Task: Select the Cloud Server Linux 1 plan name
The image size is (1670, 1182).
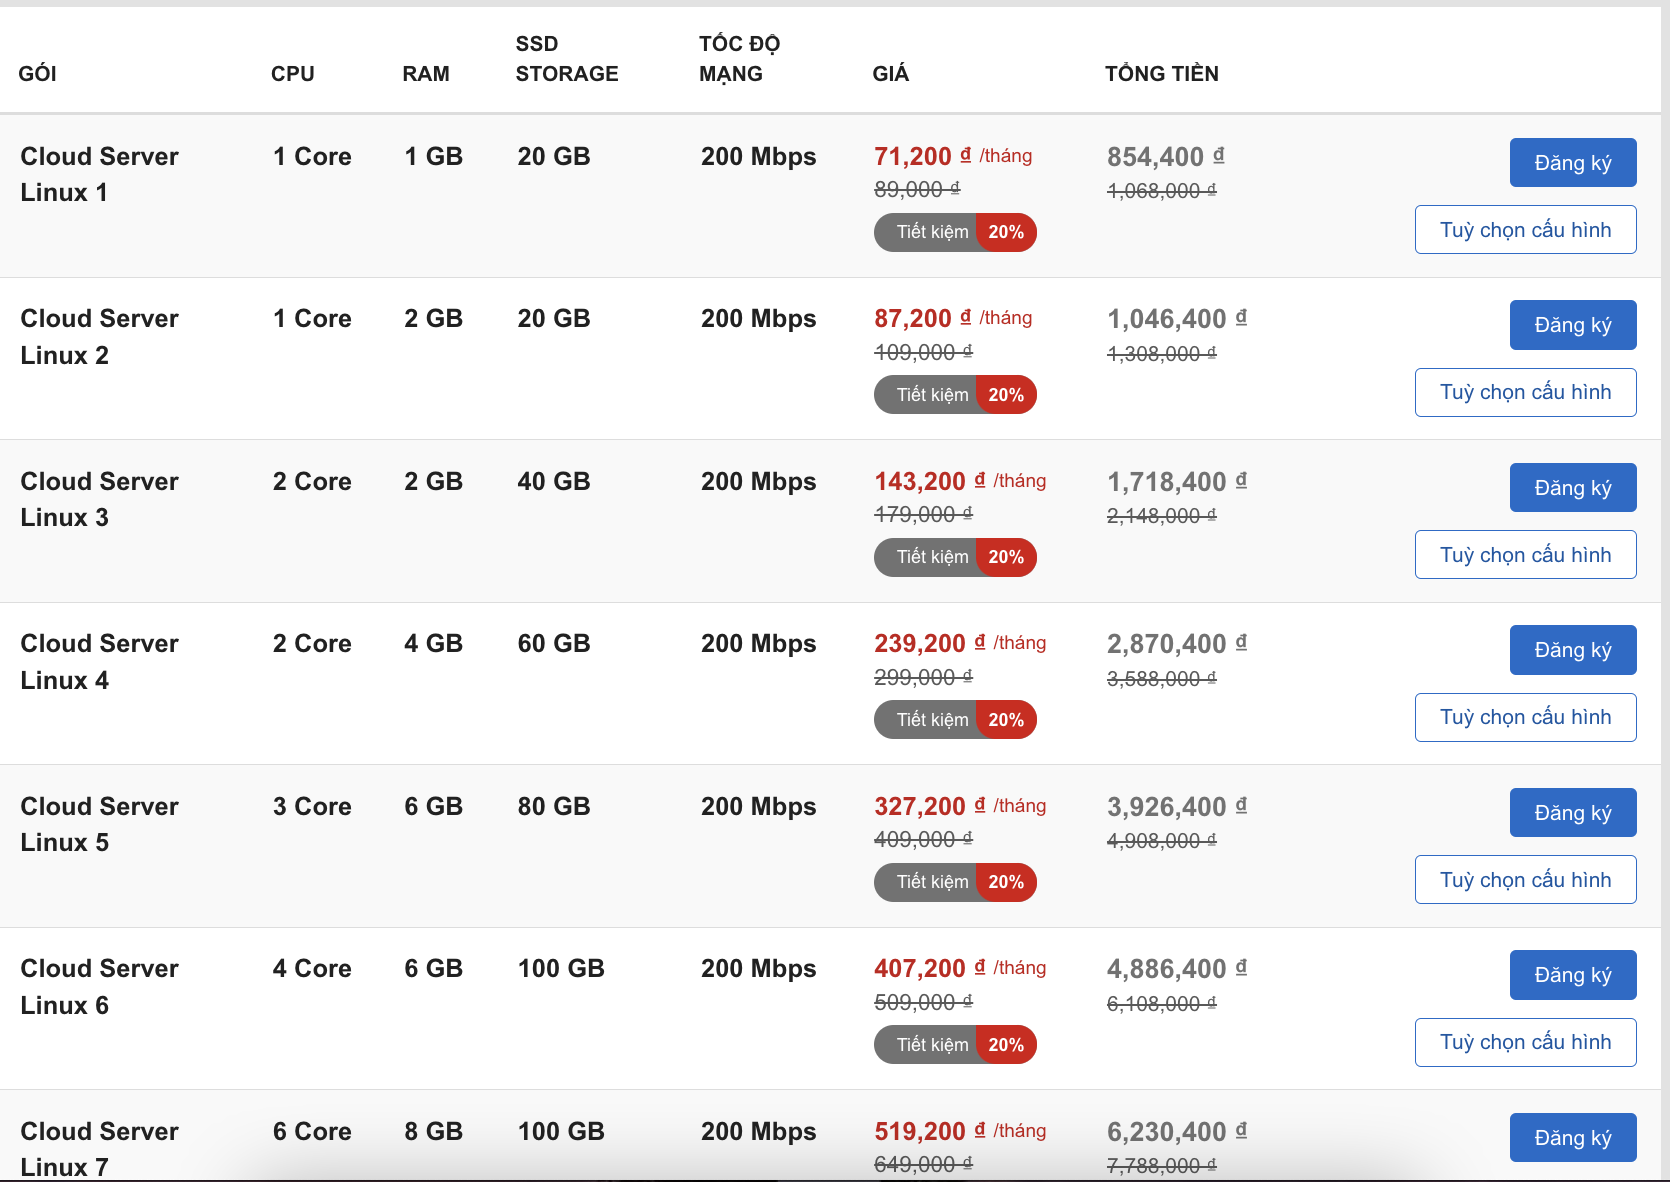Action: coord(100,175)
